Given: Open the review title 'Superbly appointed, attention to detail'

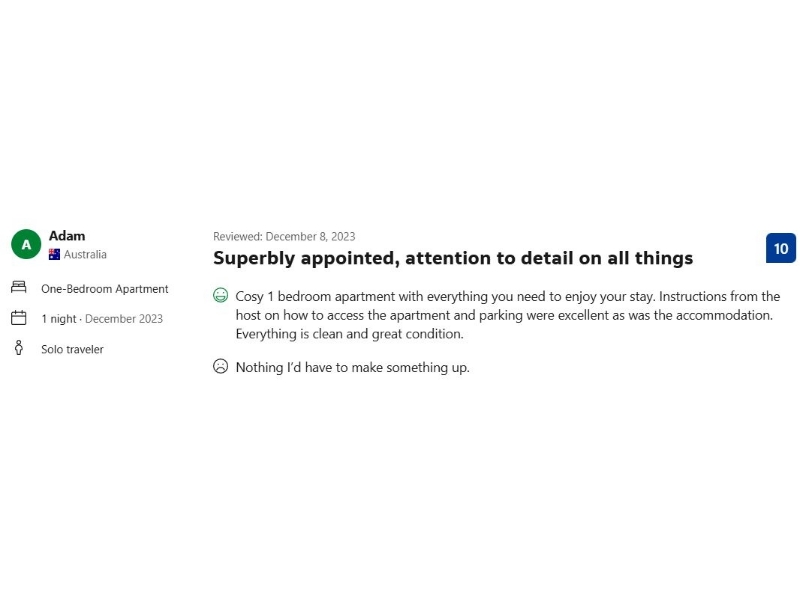Looking at the screenshot, I should click(453, 258).
